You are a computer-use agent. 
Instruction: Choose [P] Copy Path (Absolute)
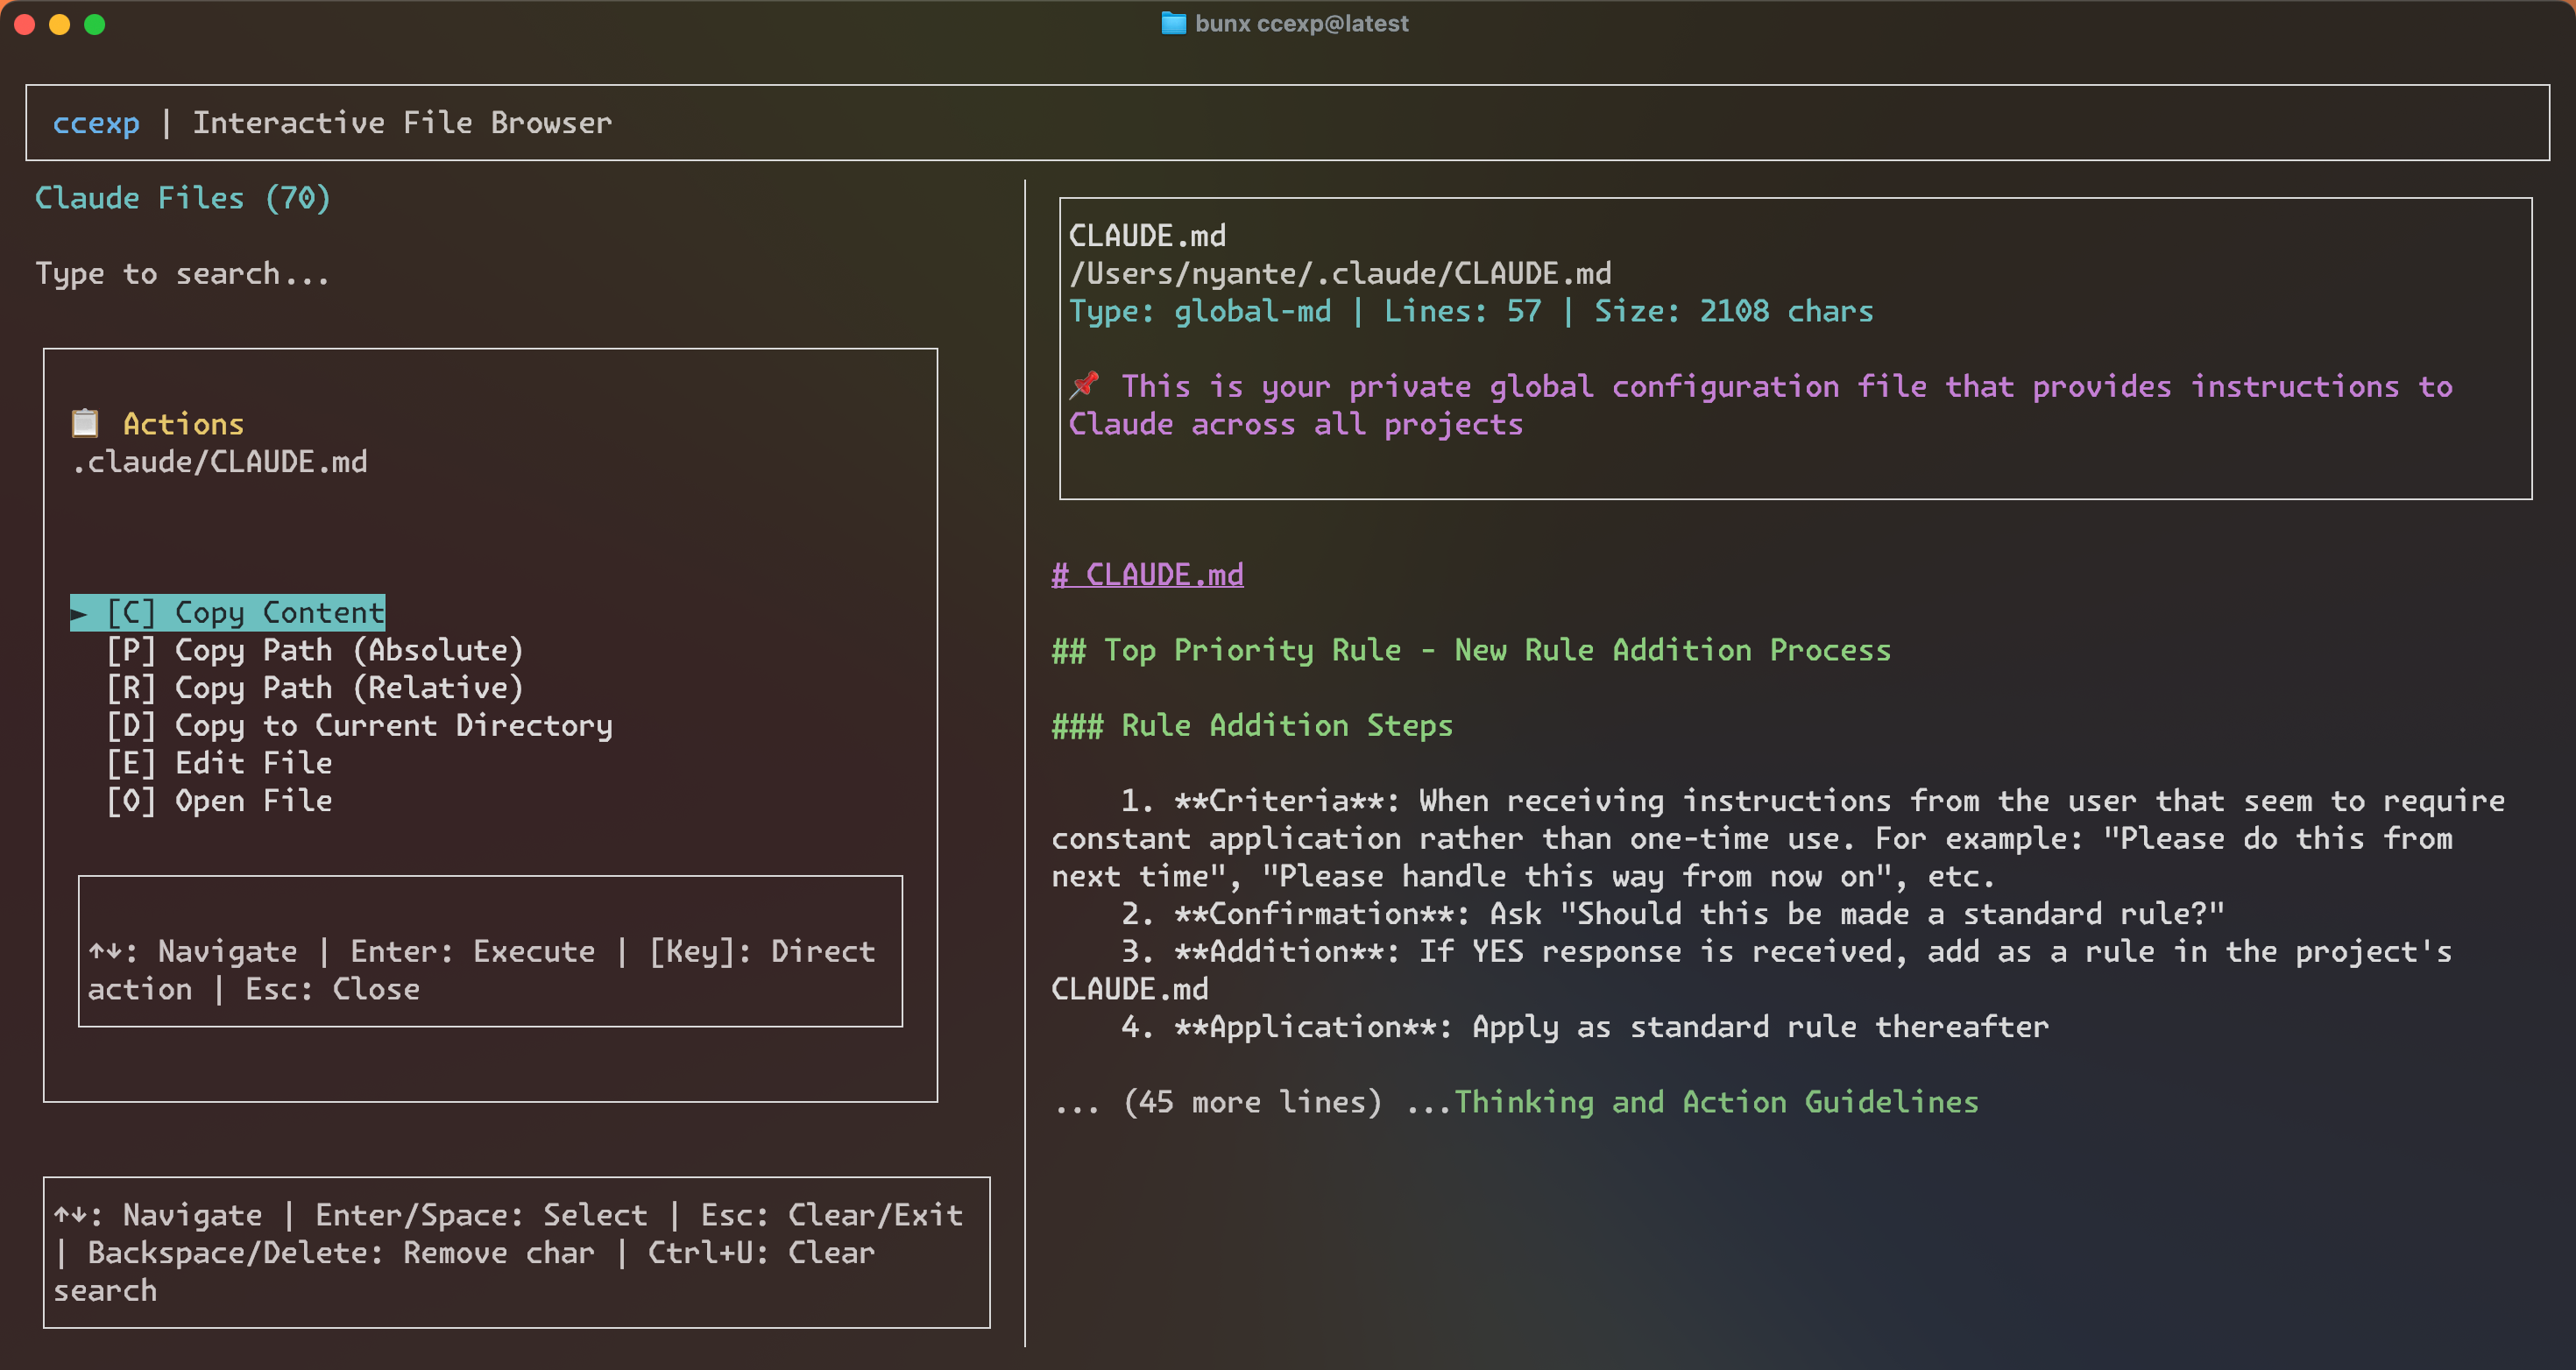click(x=314, y=650)
